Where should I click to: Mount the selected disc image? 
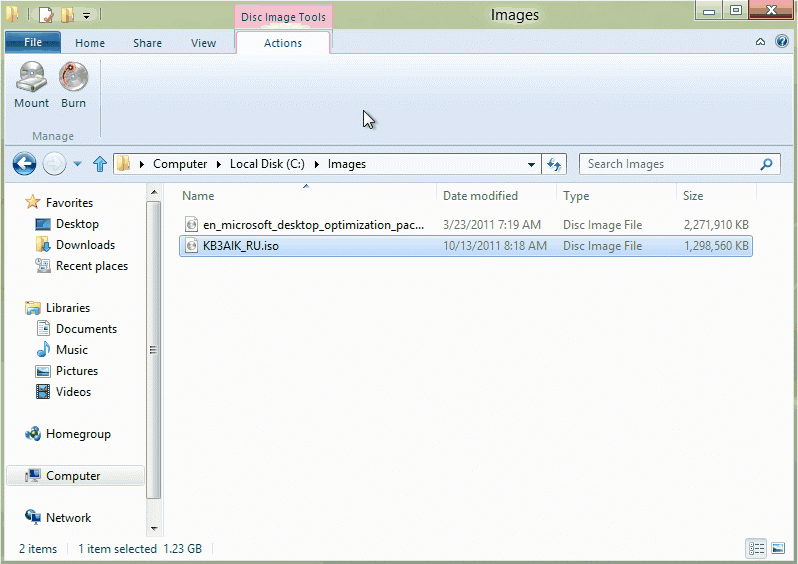click(32, 85)
